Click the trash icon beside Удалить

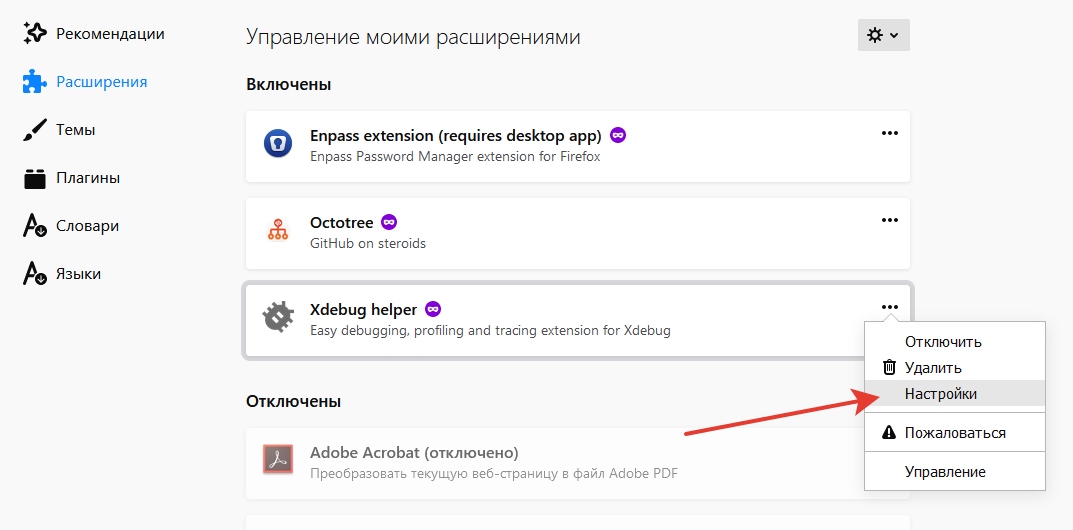point(889,367)
